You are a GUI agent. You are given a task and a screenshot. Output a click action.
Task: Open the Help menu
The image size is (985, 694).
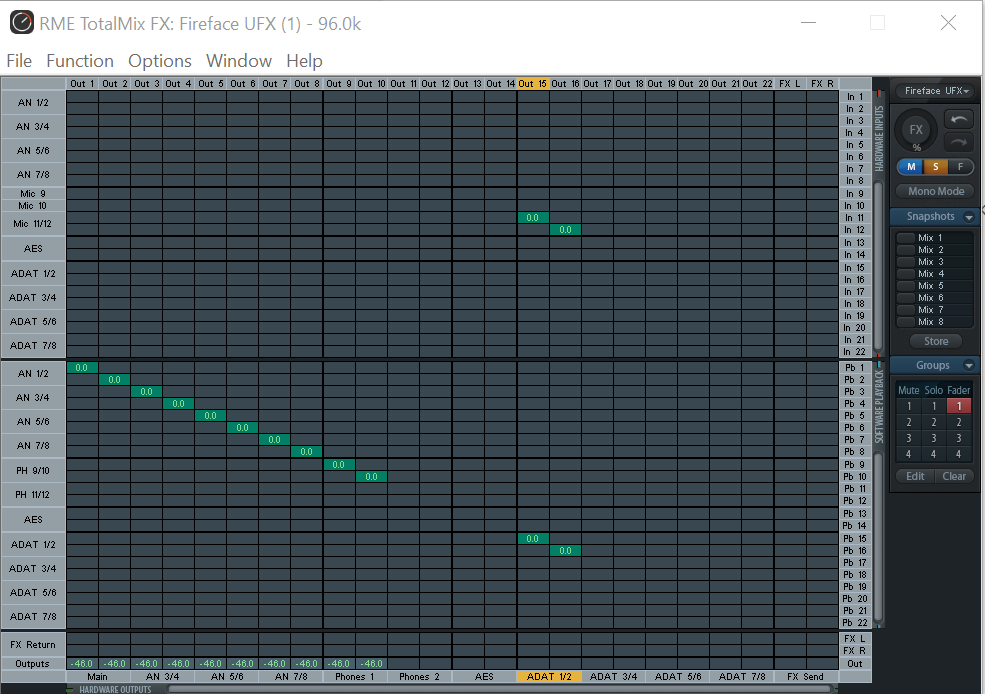pyautogui.click(x=304, y=61)
